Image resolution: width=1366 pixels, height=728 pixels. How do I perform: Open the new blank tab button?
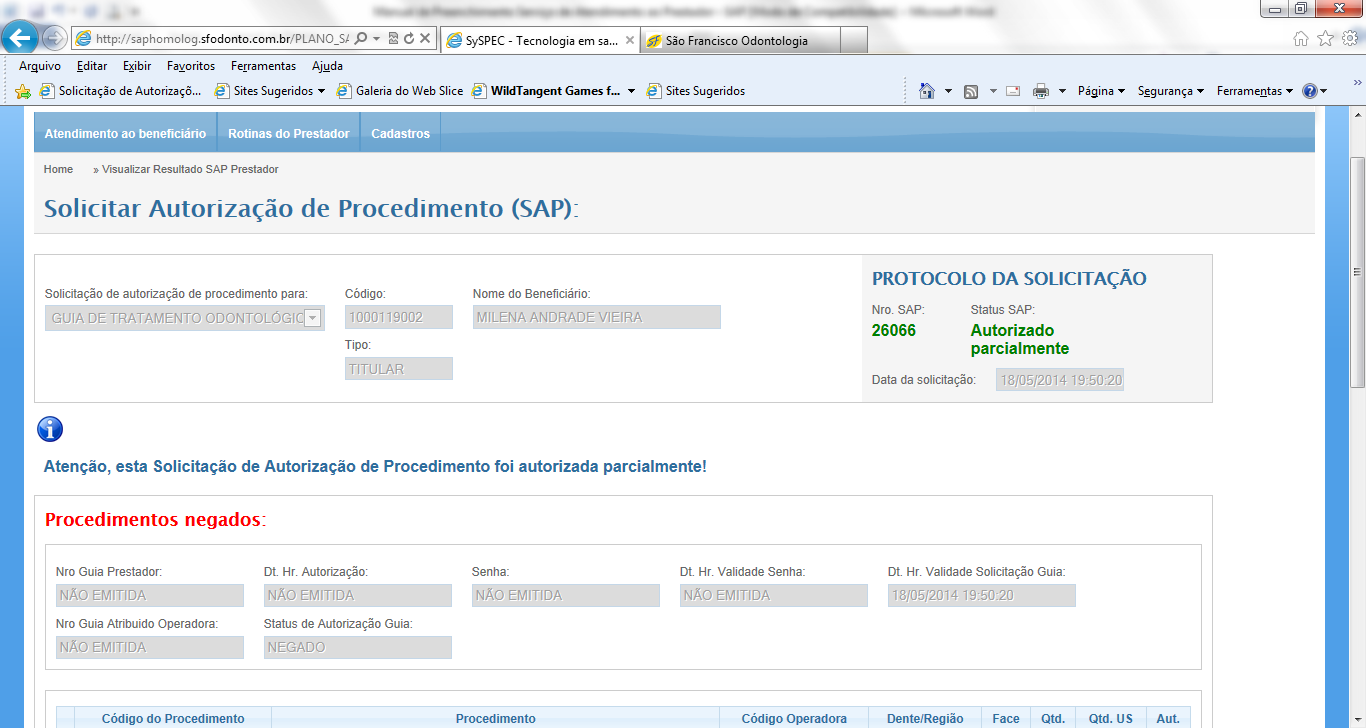click(853, 40)
